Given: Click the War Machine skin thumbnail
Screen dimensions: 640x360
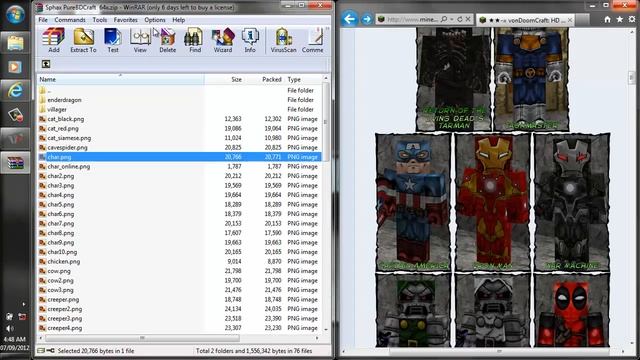Looking at the screenshot, I should pyautogui.click(x=571, y=202).
